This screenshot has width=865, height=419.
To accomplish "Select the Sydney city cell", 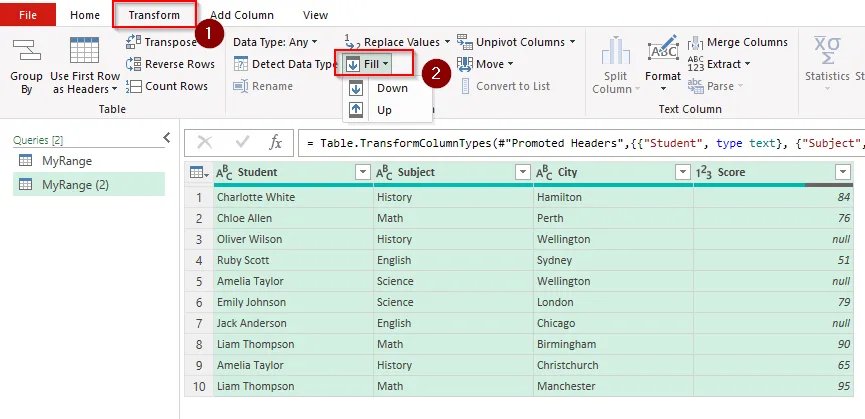I will [x=613, y=260].
